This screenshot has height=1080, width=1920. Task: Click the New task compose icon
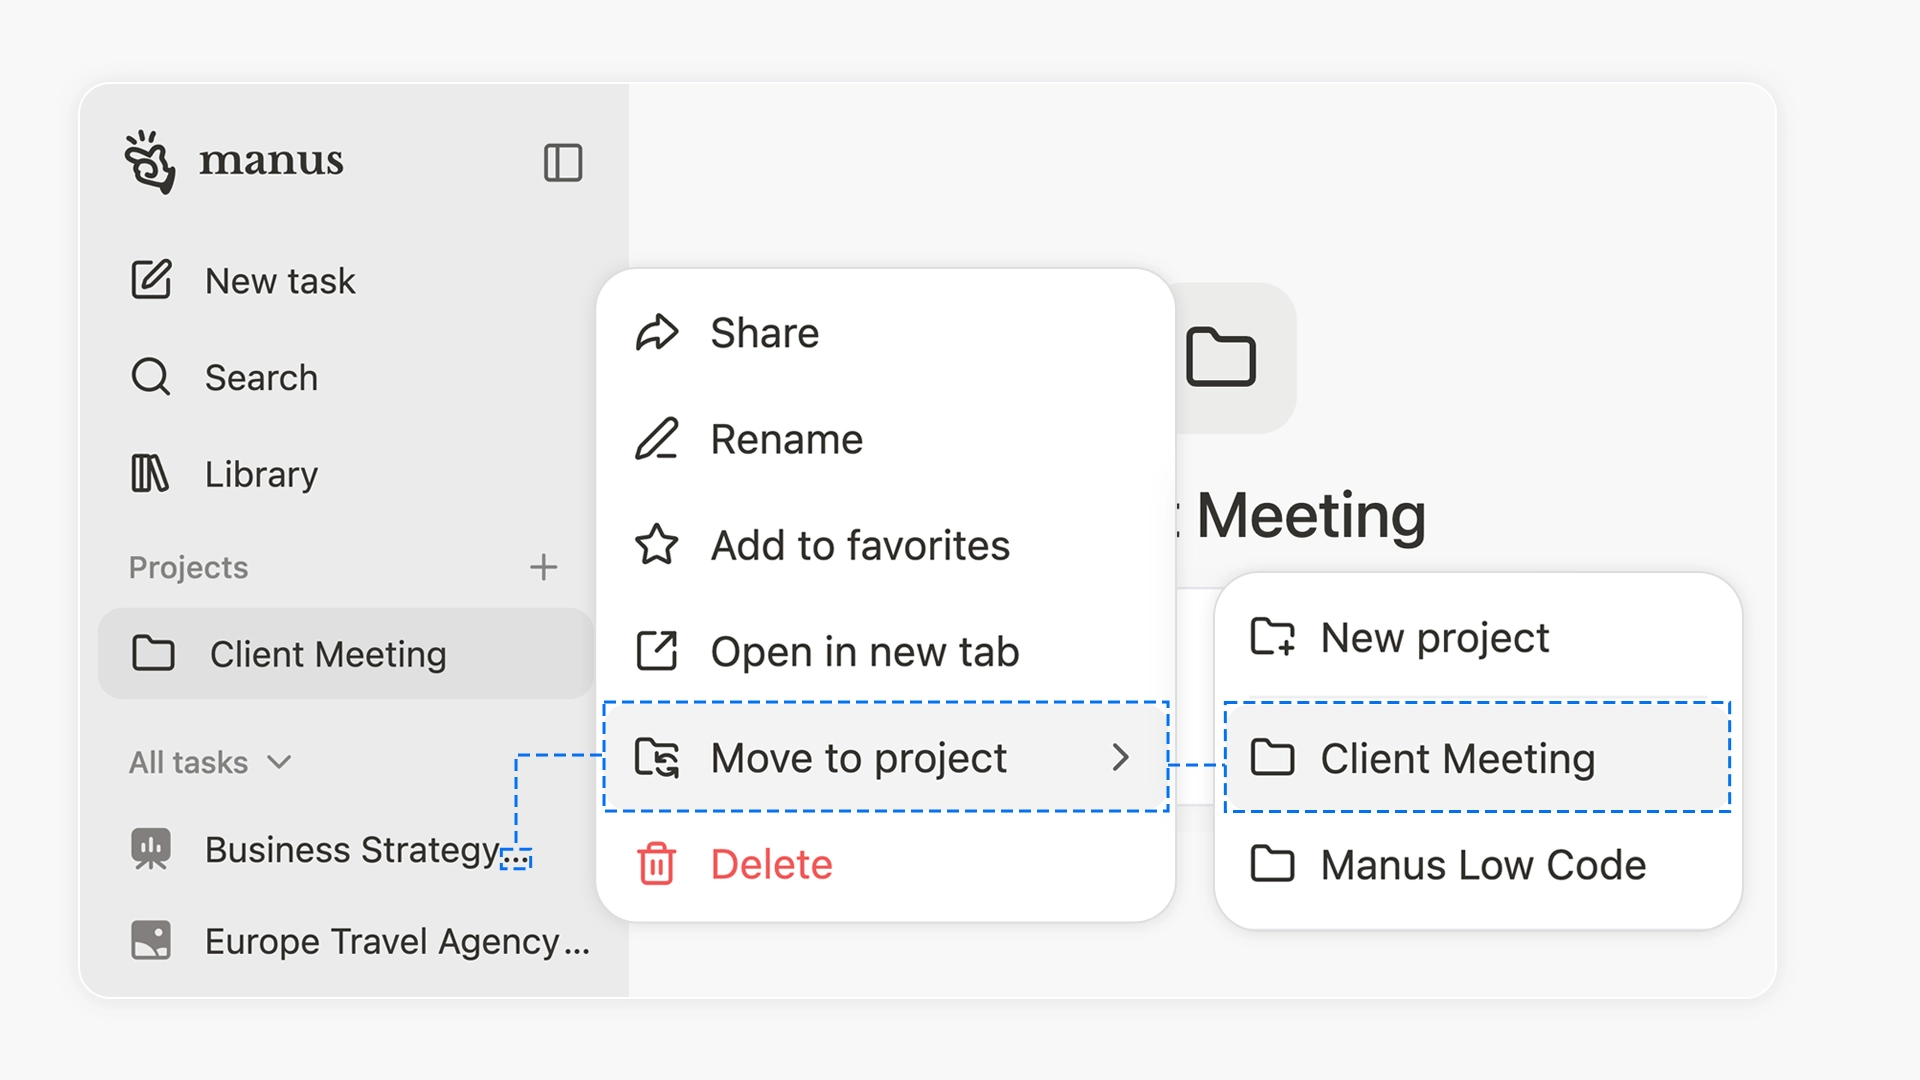pyautogui.click(x=151, y=280)
